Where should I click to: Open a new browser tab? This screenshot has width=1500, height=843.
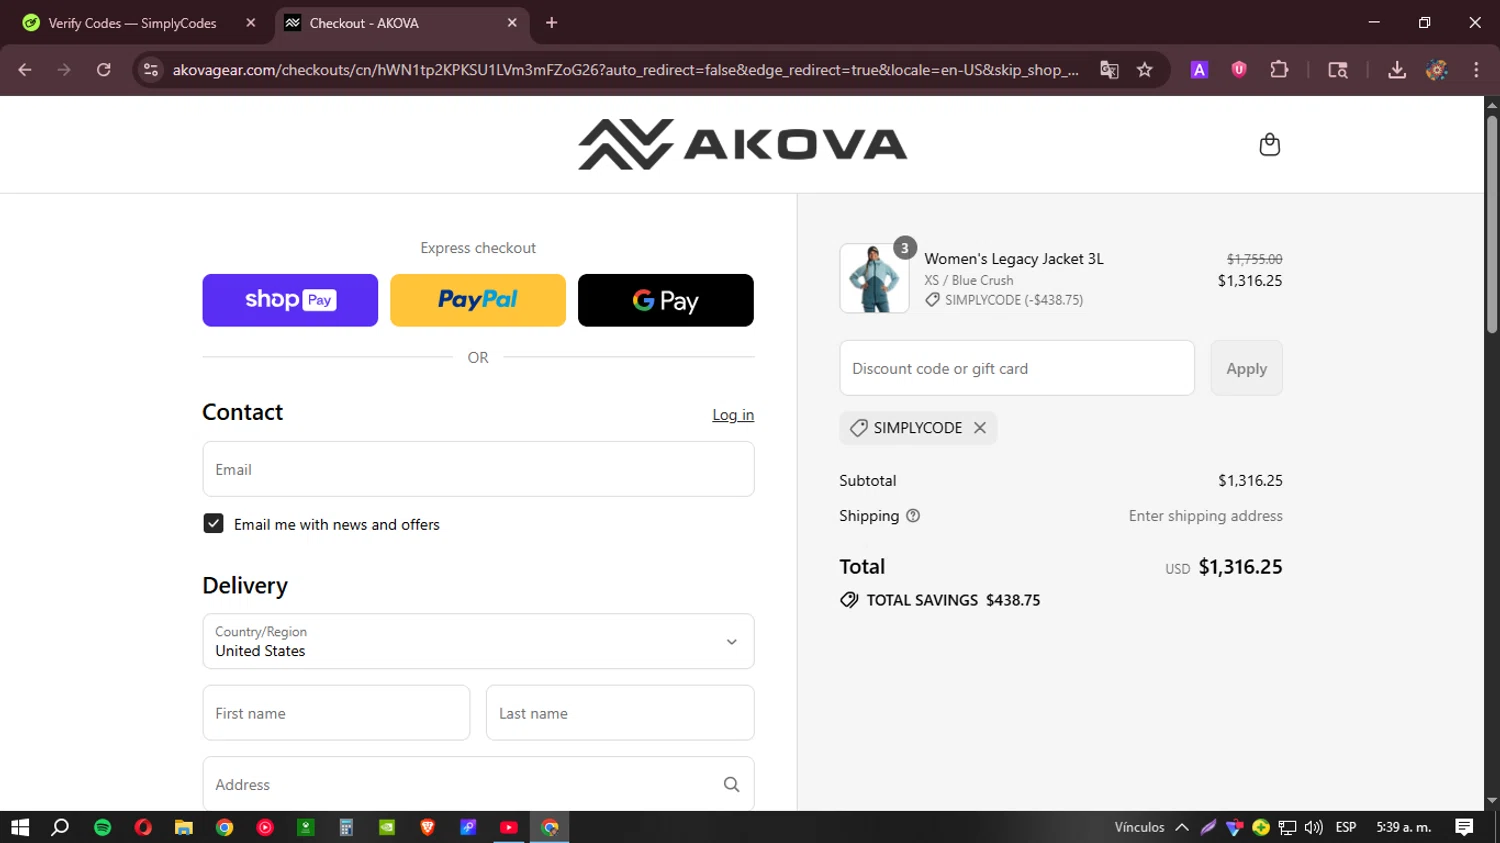[x=551, y=23]
